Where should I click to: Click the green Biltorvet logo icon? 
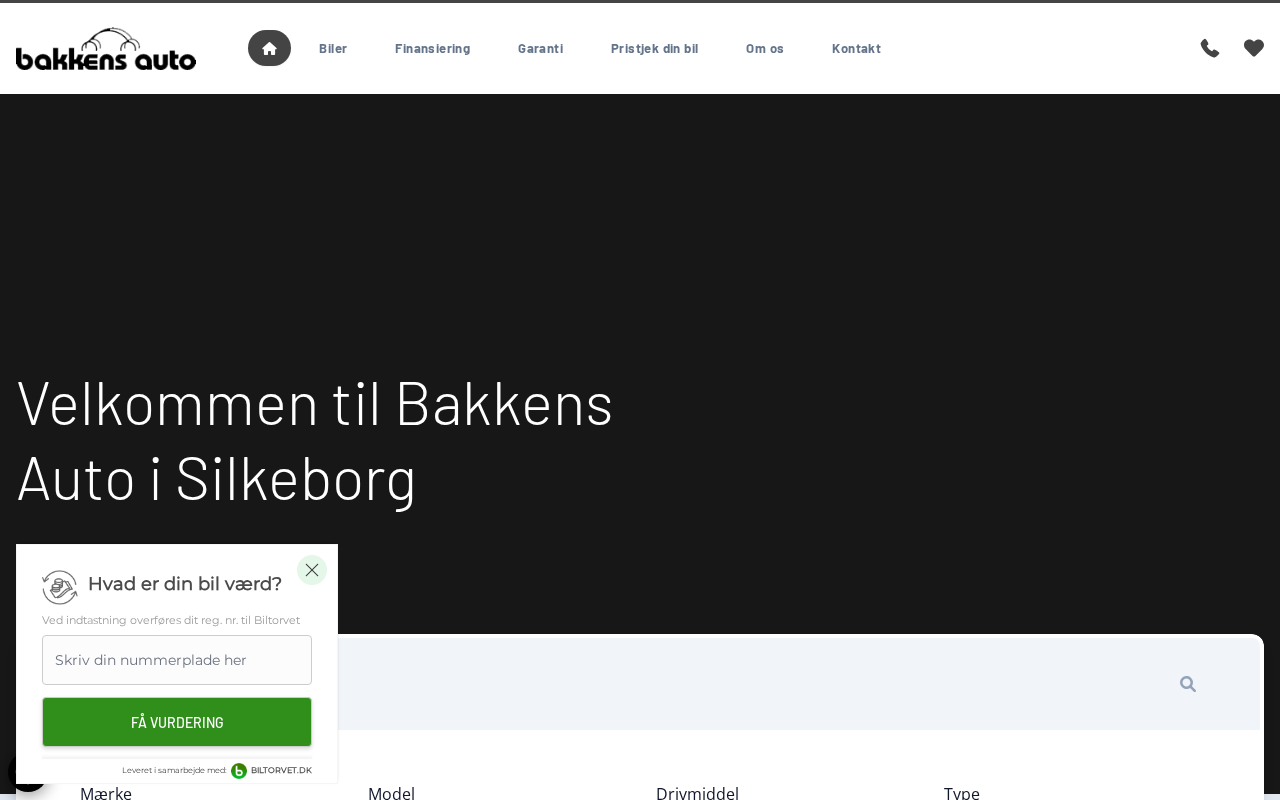(239, 771)
